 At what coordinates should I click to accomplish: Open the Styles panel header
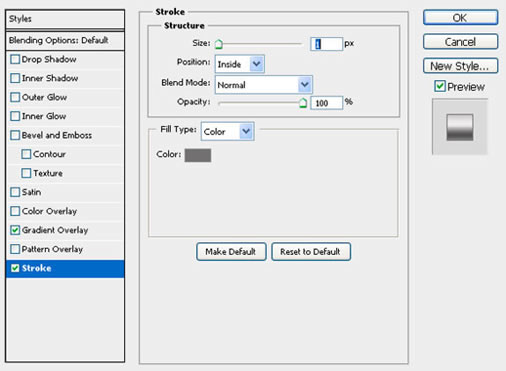click(x=65, y=19)
